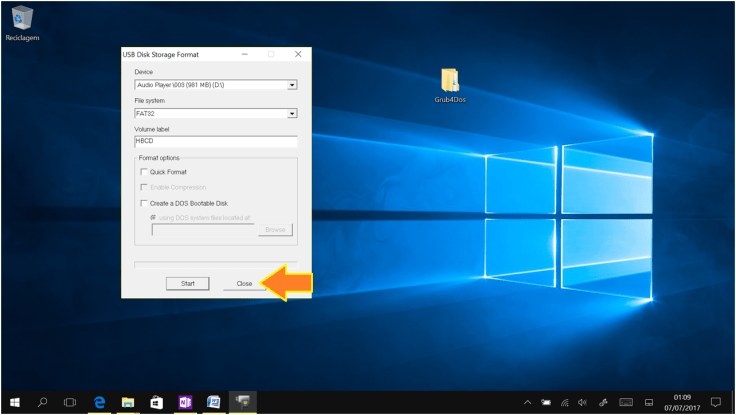Enable the Quick Format checkbox

(x=144, y=172)
